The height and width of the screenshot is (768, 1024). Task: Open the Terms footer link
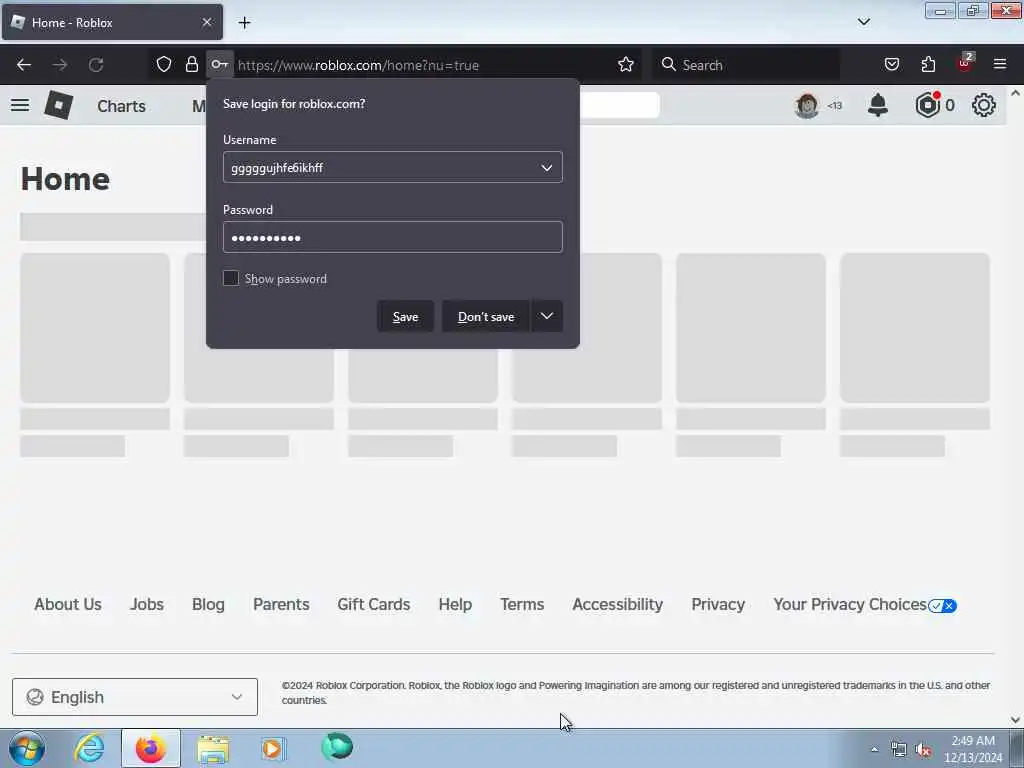tap(522, 604)
